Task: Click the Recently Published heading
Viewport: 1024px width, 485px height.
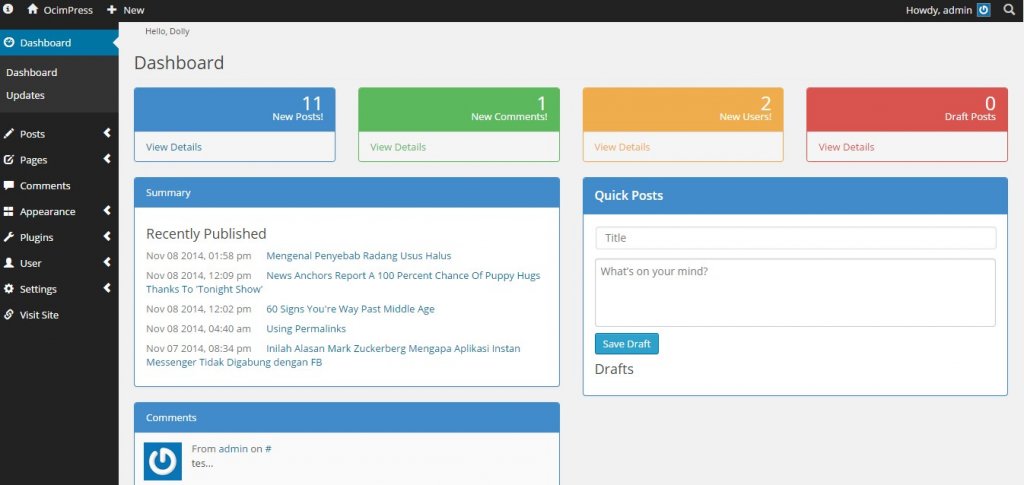Action: [206, 234]
